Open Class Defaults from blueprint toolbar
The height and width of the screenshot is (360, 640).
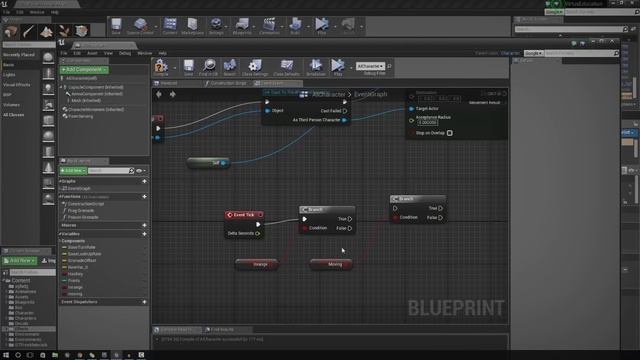(x=287, y=66)
